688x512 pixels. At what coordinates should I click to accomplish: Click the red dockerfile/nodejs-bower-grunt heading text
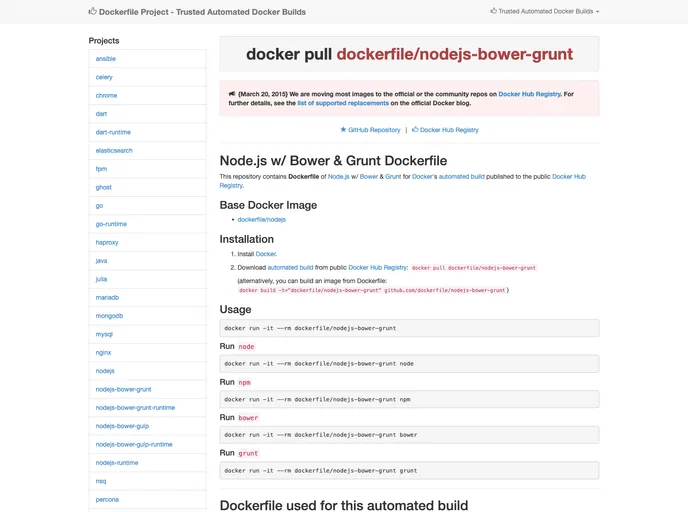coord(455,54)
